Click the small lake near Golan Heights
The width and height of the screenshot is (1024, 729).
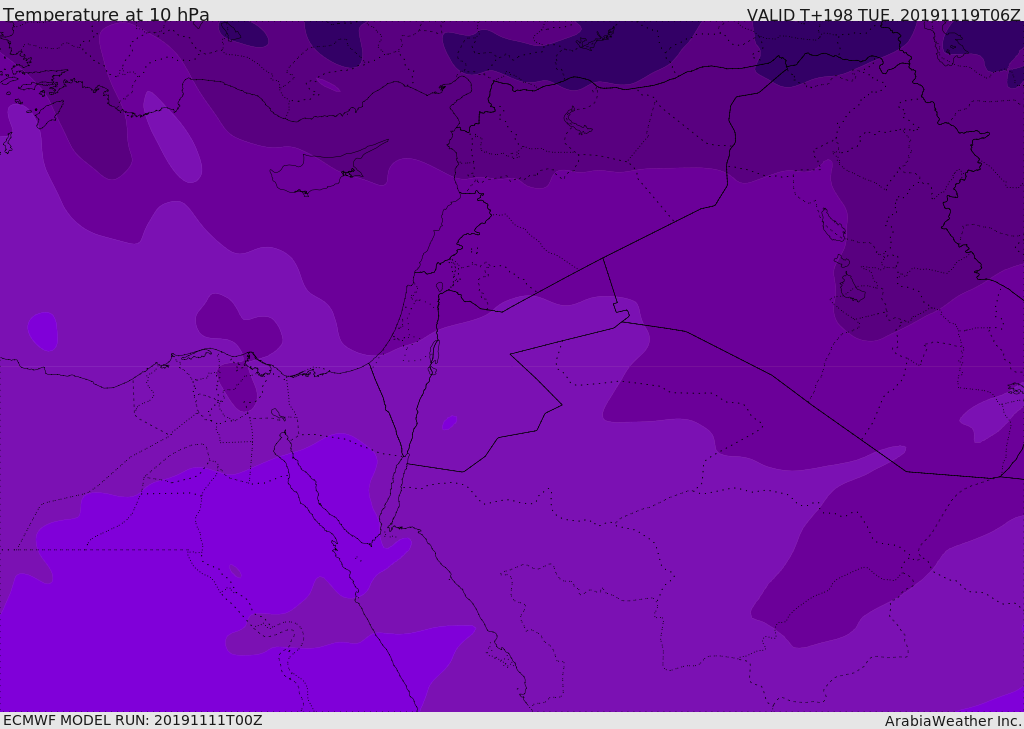(x=440, y=287)
